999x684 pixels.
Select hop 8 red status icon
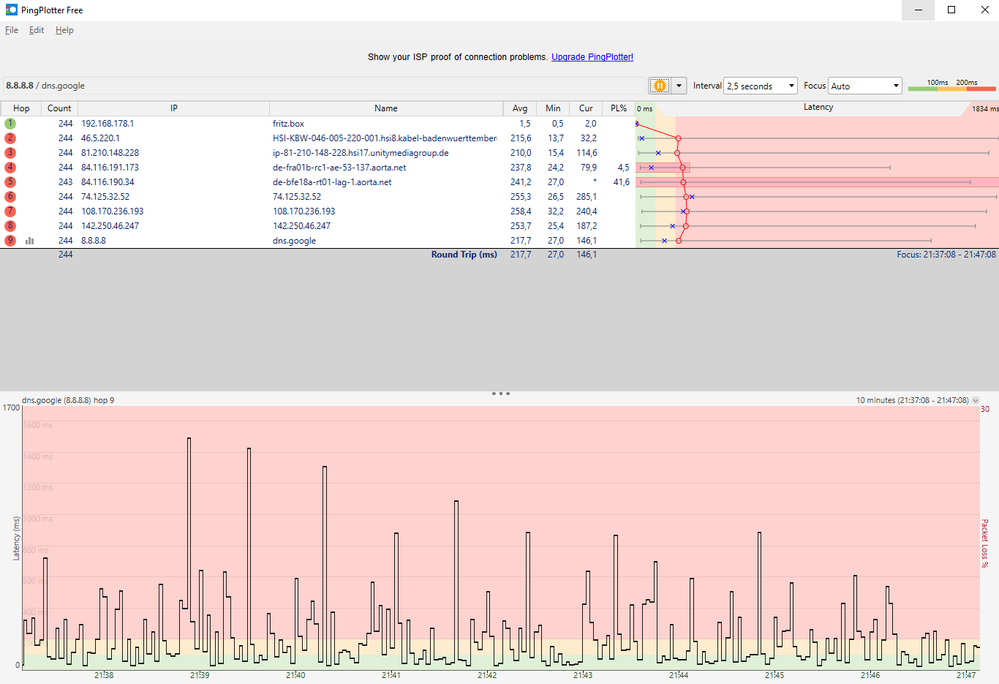click(x=10, y=226)
